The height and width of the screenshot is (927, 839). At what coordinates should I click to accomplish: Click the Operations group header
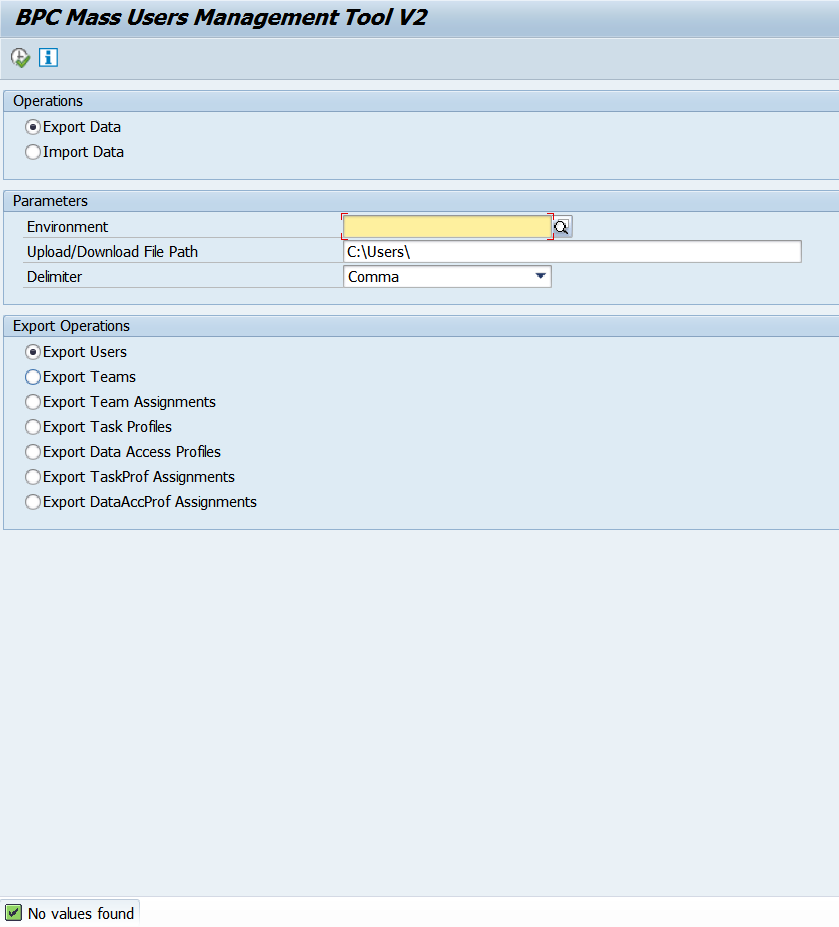click(x=48, y=101)
